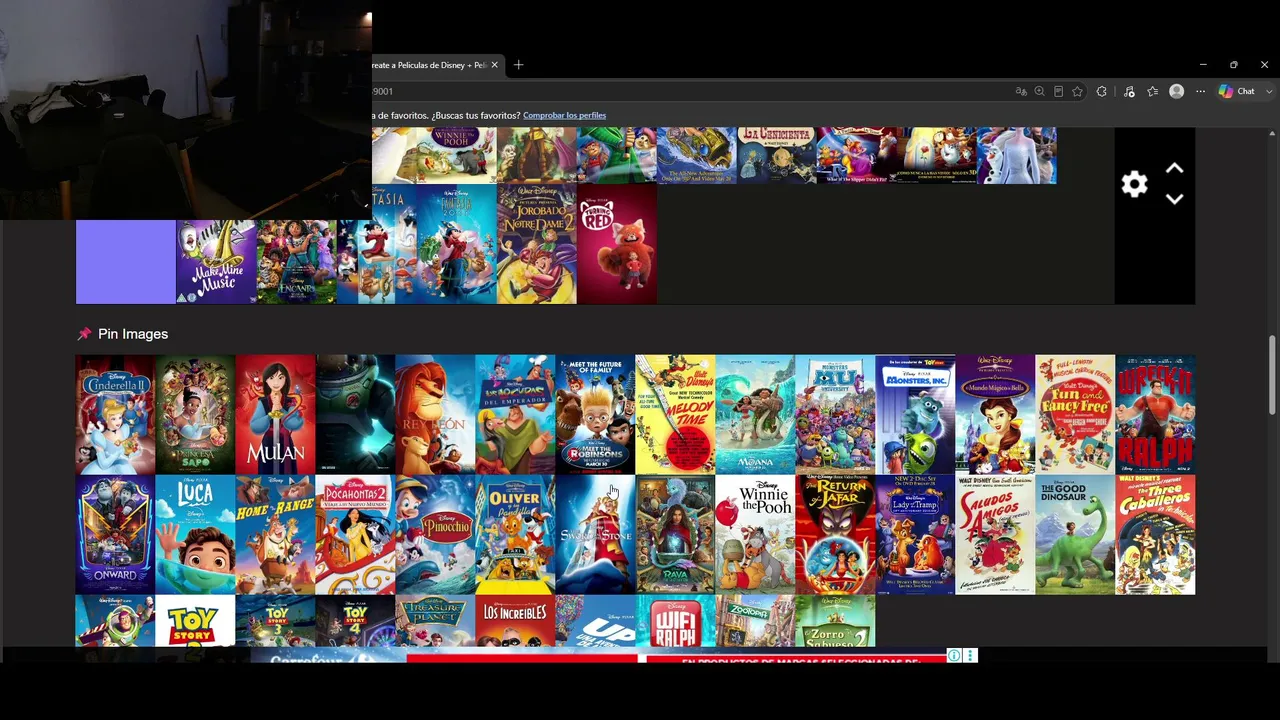Click the page vertical scrollbar

(1272, 375)
